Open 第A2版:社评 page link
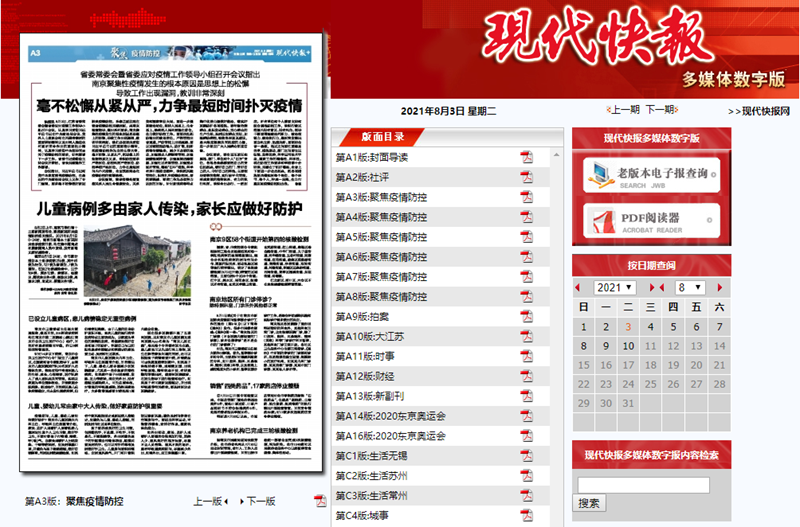This screenshot has width=800, height=527. coord(362,177)
